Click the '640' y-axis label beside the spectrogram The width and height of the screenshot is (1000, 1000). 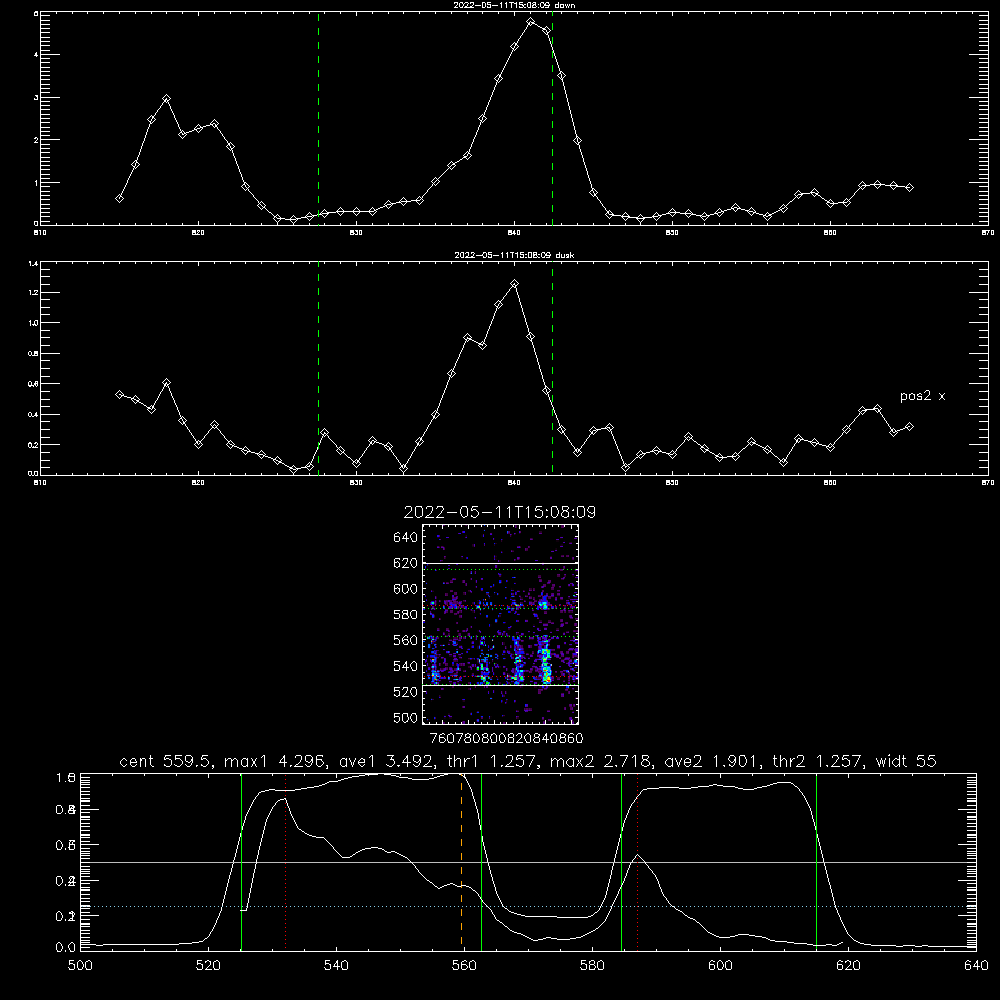[x=406, y=538]
